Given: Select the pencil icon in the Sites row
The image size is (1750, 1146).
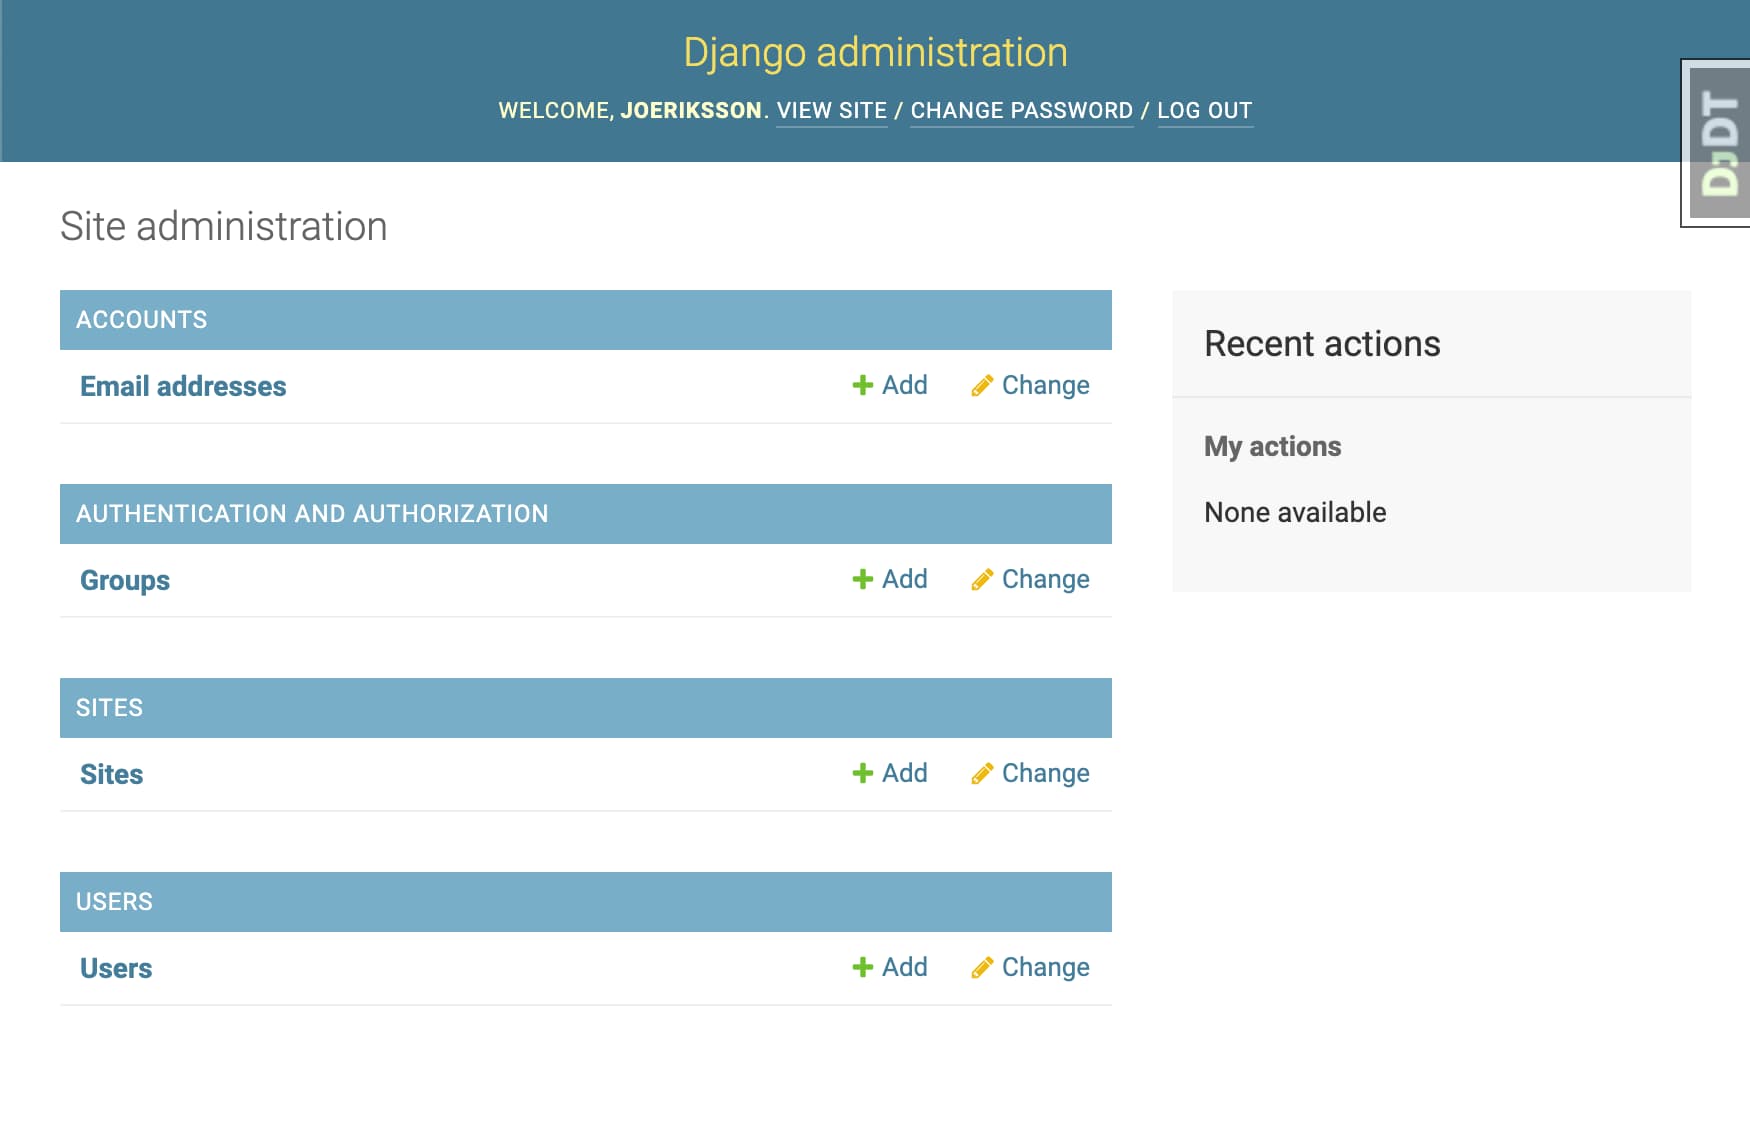Looking at the screenshot, I should tap(983, 773).
